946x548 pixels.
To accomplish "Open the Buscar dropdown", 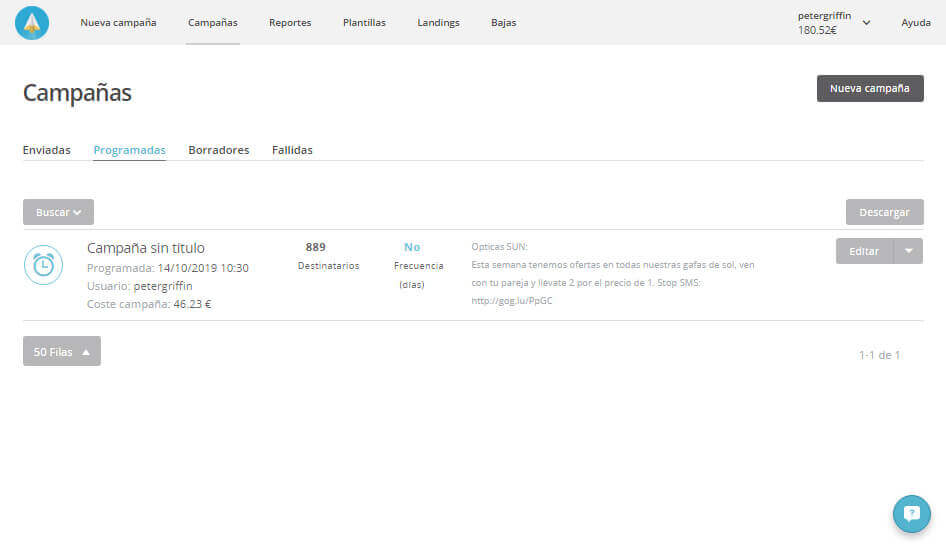I will pos(58,212).
